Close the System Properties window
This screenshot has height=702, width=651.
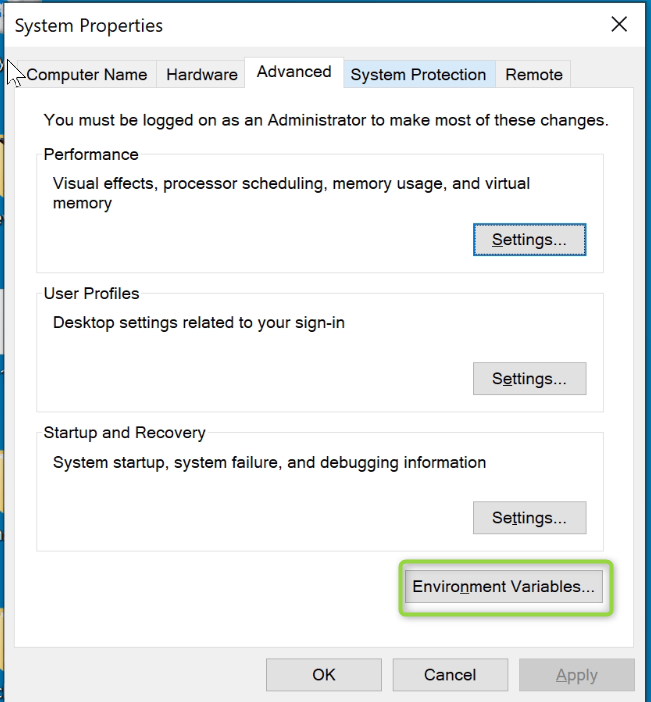point(620,26)
